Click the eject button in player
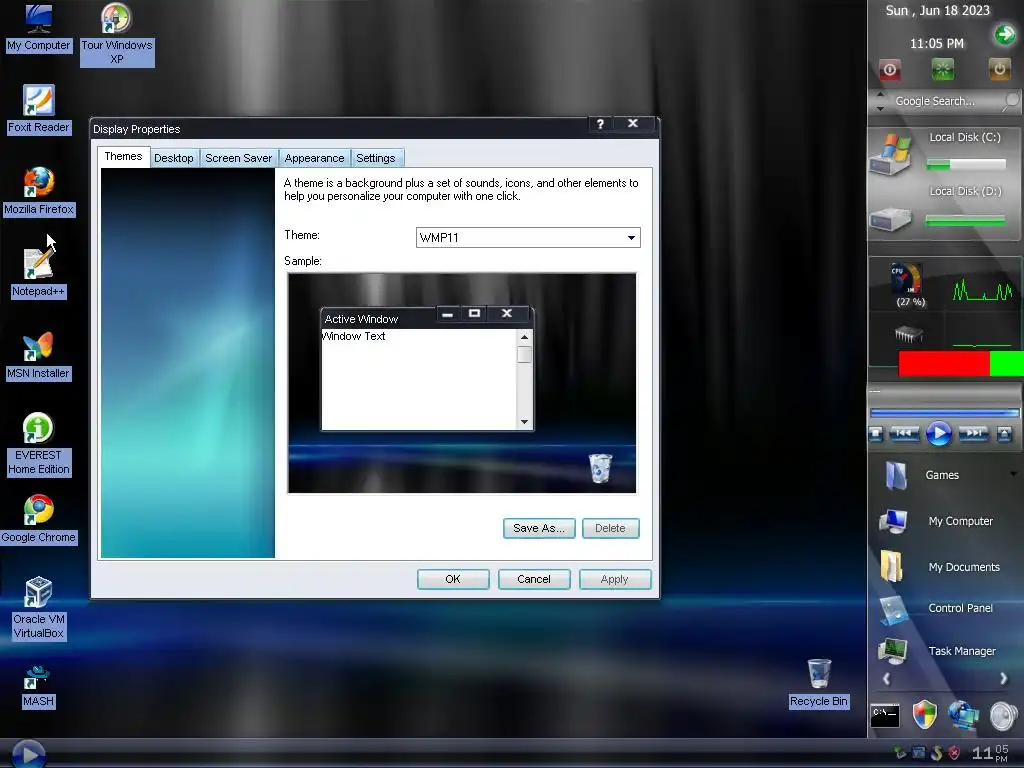This screenshot has width=1024, height=768. click(x=1004, y=434)
